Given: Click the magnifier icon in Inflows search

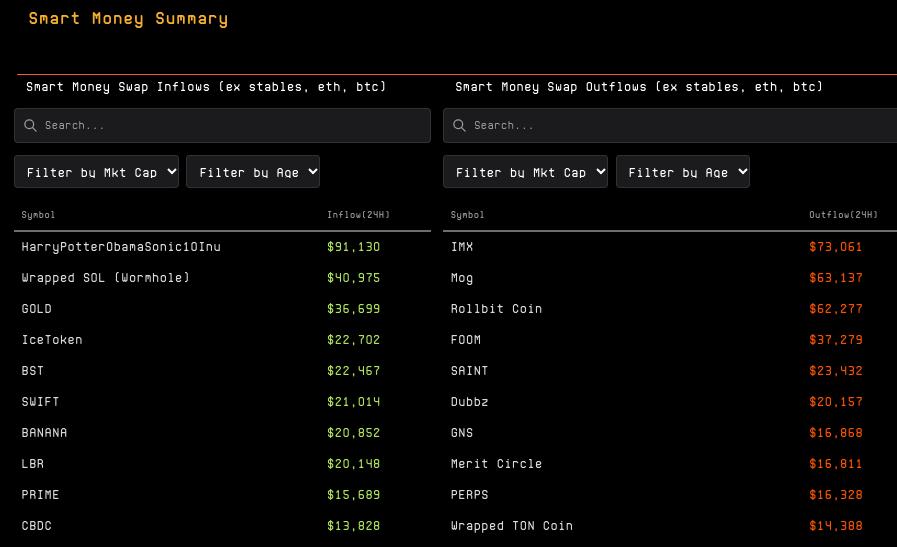Looking at the screenshot, I should [x=30, y=126].
